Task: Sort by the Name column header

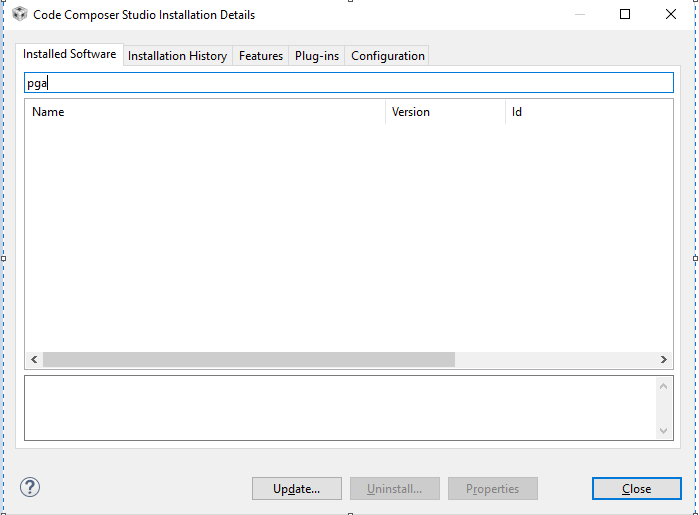Action: coord(205,112)
